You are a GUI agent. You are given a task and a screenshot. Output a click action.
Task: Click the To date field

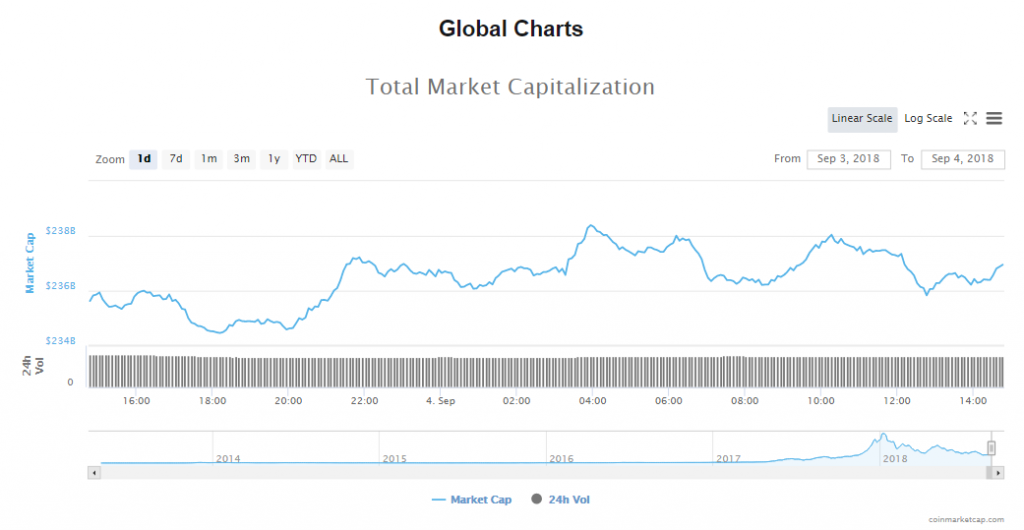pyautogui.click(x=962, y=159)
